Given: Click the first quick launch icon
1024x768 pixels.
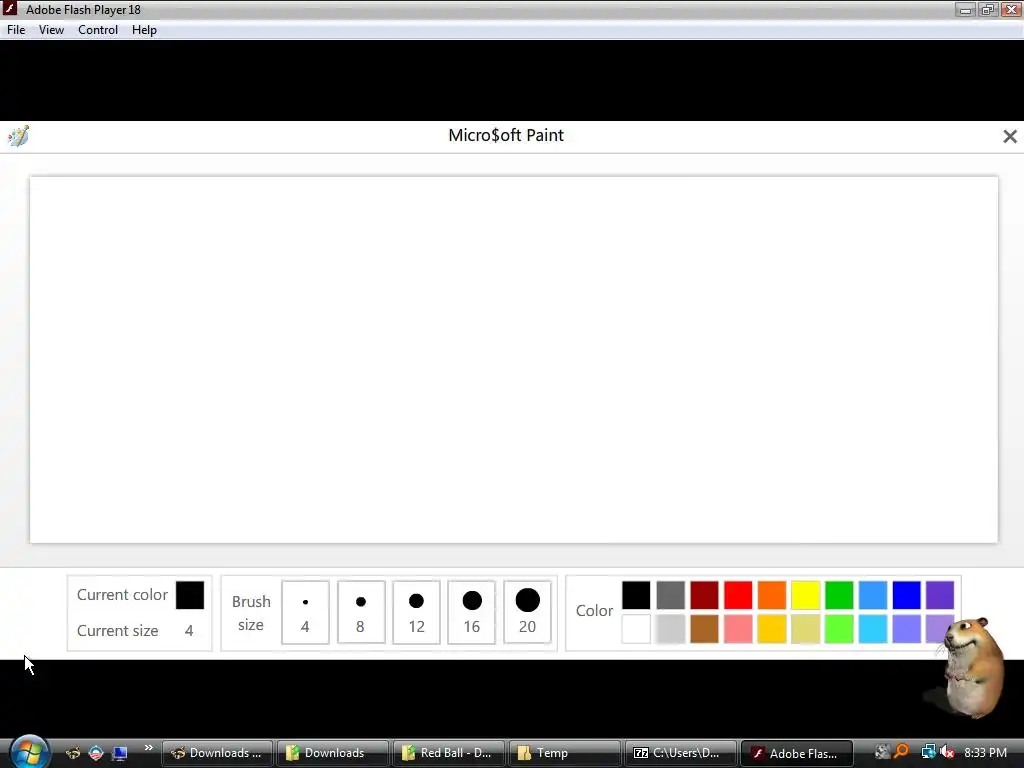Looking at the screenshot, I should (72, 753).
